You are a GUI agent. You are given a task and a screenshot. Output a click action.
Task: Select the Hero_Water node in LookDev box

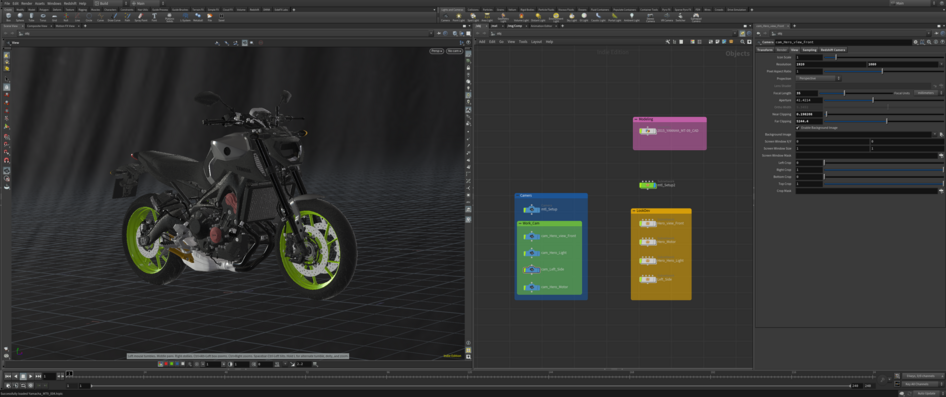pos(647,242)
